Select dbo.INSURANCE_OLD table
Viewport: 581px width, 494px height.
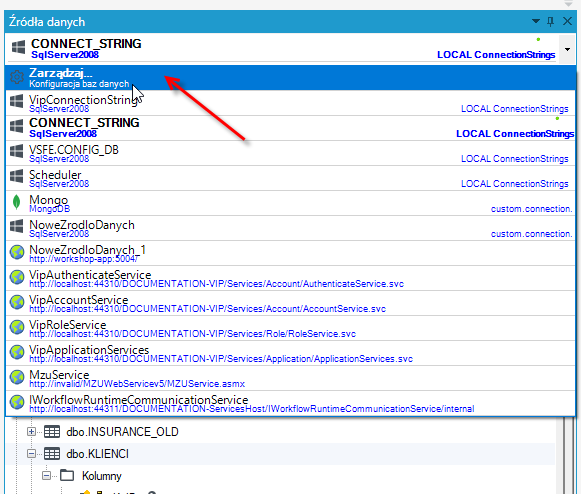pos(122,432)
